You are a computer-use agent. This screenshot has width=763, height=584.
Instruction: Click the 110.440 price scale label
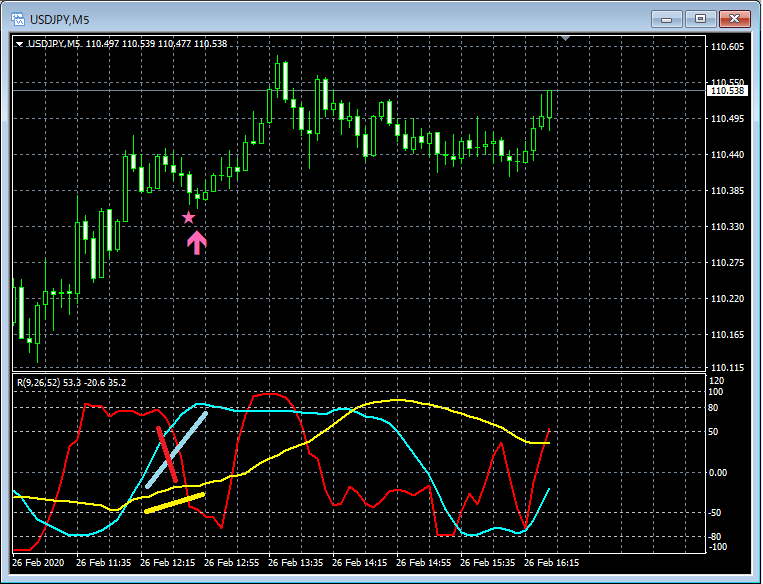click(x=727, y=155)
